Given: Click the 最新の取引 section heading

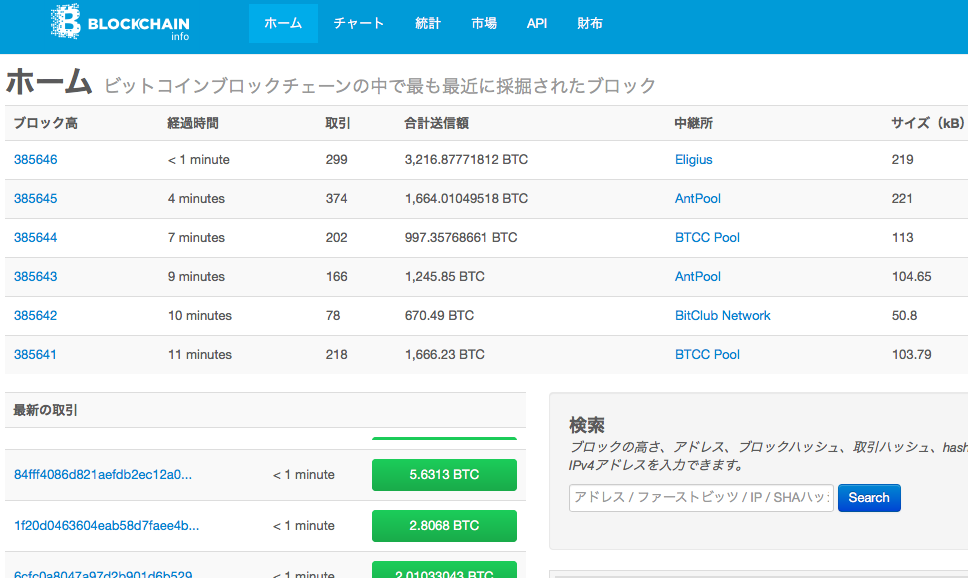Looking at the screenshot, I should tap(45, 410).
